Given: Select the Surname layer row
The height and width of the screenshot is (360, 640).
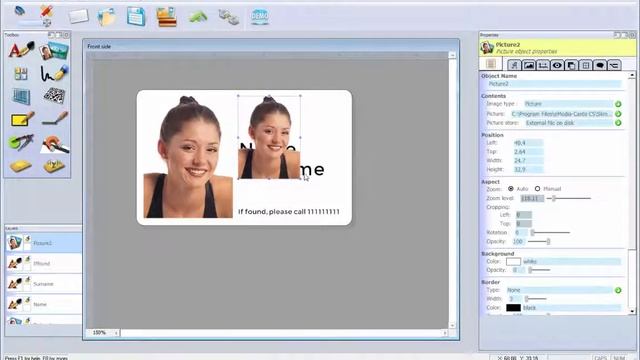Looking at the screenshot, I should click(x=44, y=284).
